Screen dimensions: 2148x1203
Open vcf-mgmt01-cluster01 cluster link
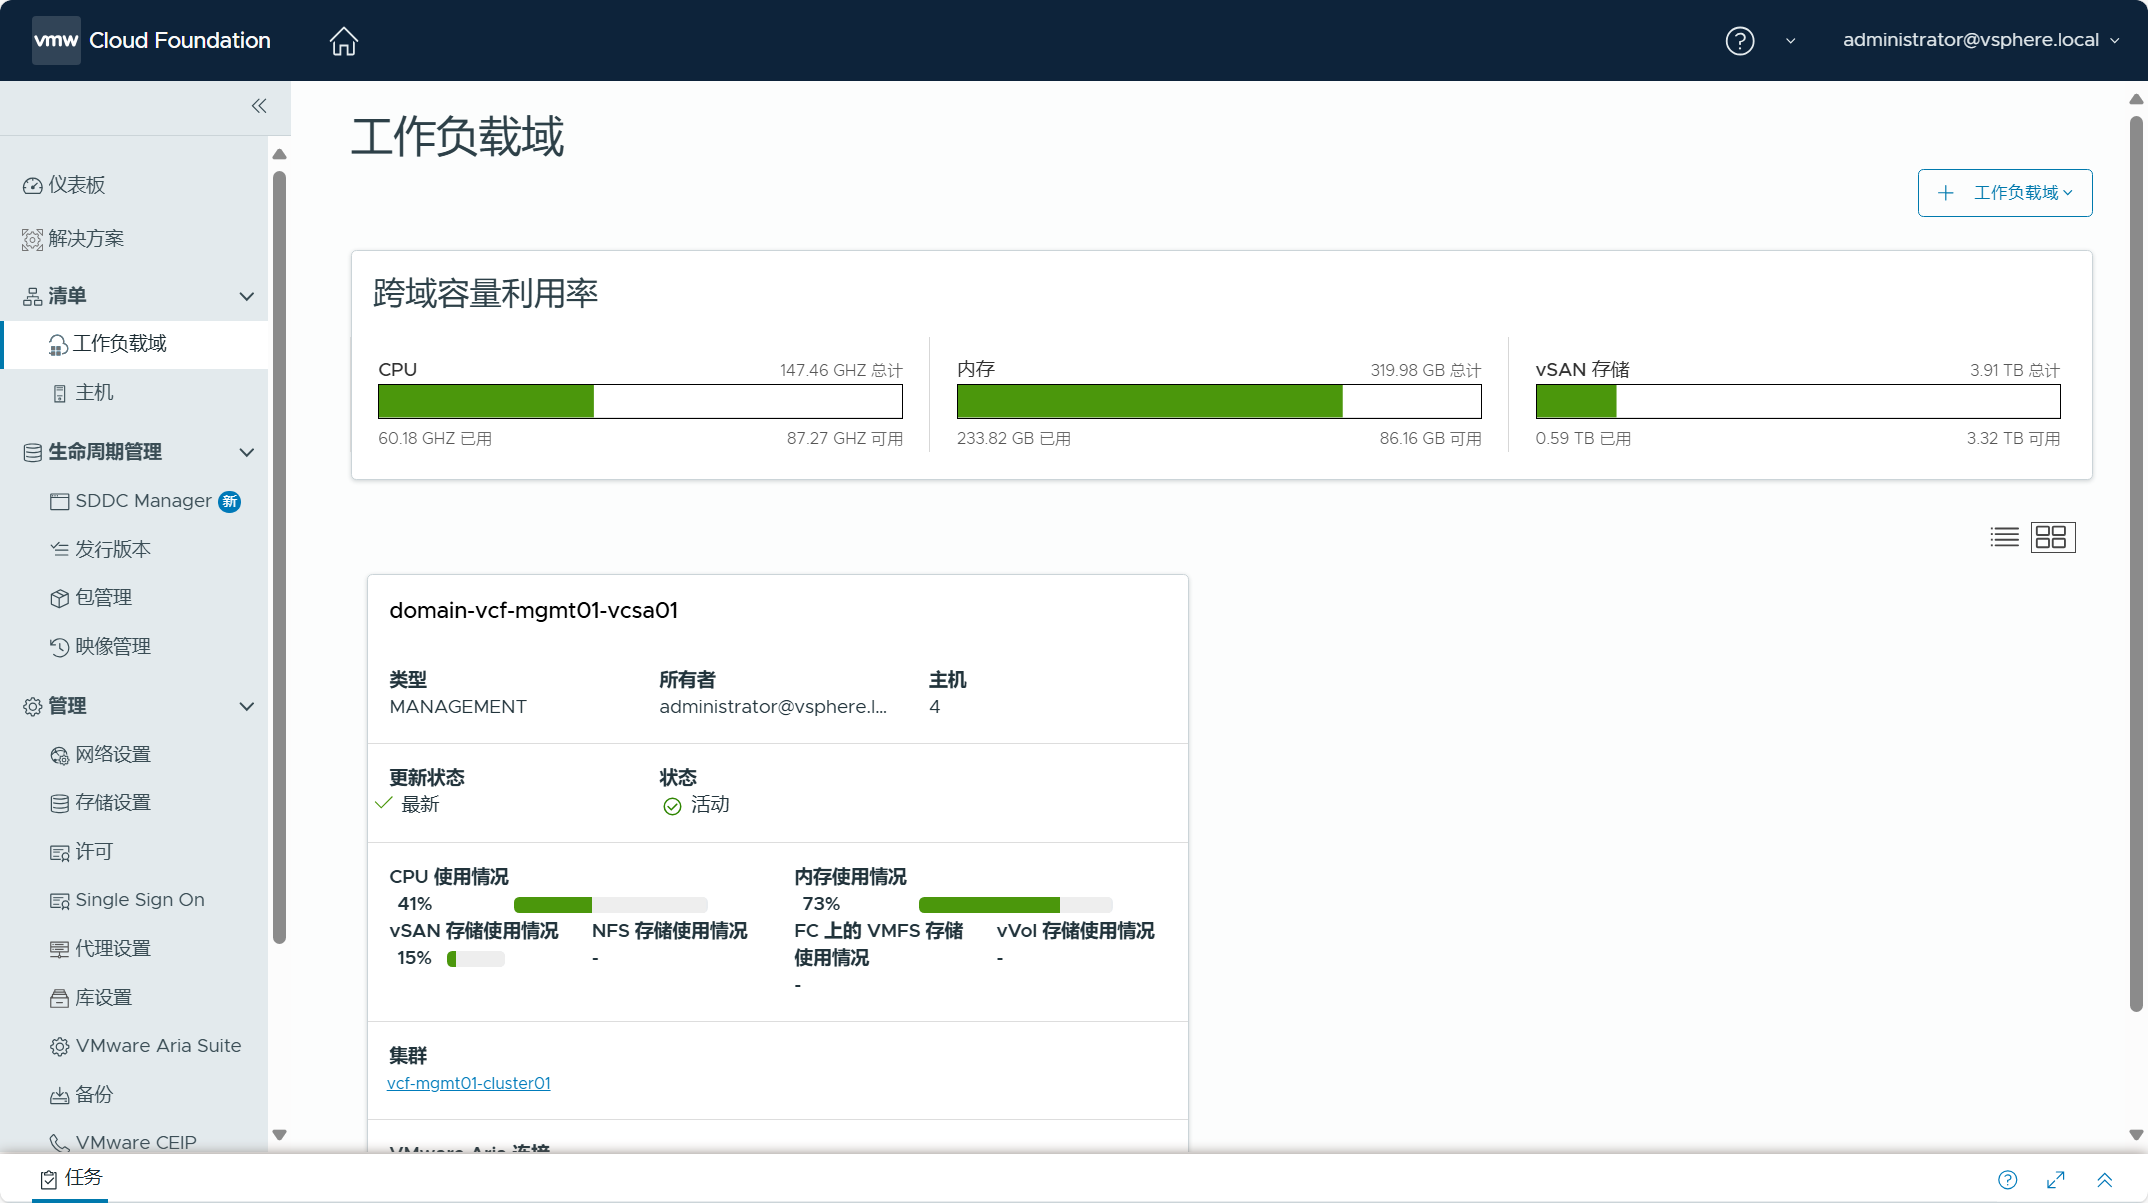click(x=468, y=1083)
